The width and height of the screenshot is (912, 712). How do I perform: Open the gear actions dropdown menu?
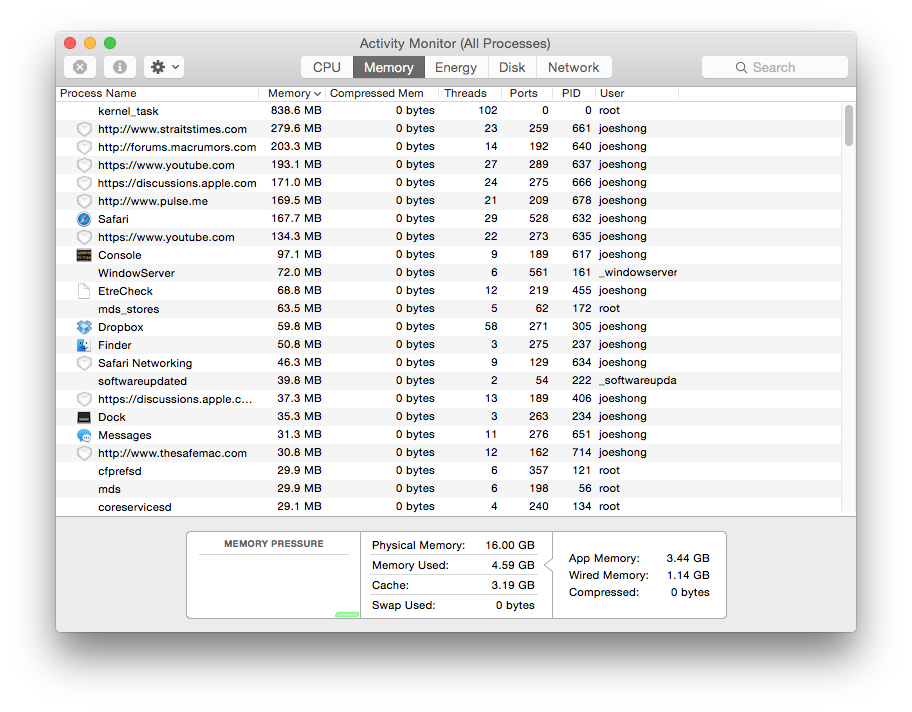[x=164, y=67]
